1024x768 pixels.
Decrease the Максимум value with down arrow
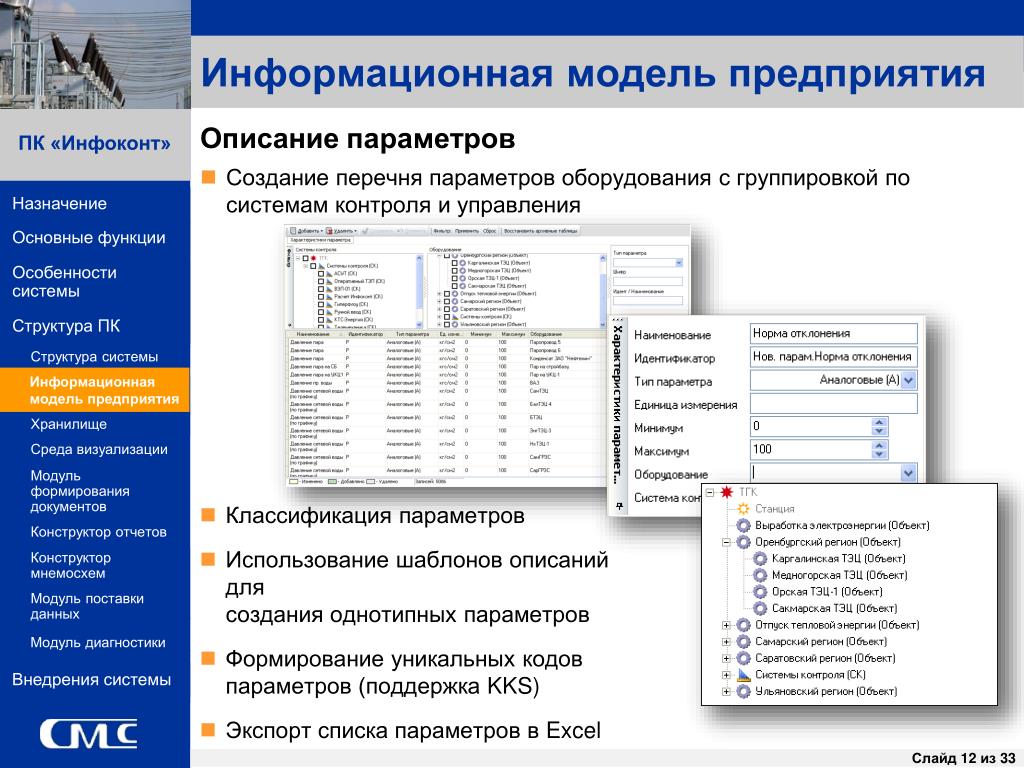pos(879,454)
